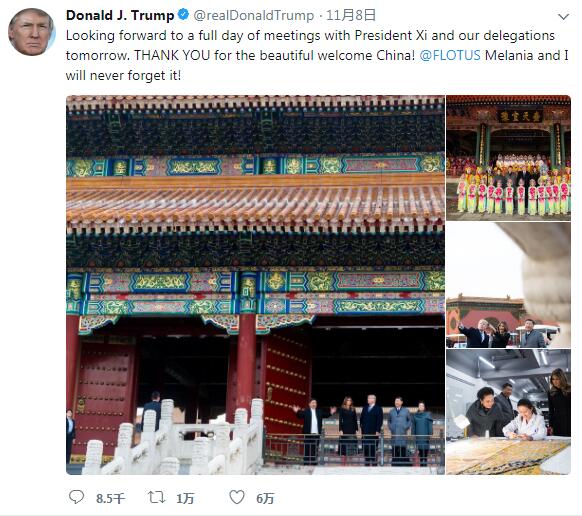
Task: Click the 'will never forget it!' text line
Action: 124,75
